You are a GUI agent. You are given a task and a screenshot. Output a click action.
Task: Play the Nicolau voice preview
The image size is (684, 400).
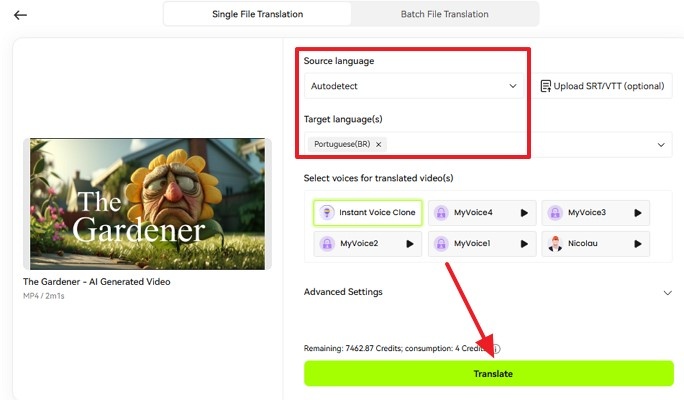click(x=637, y=244)
